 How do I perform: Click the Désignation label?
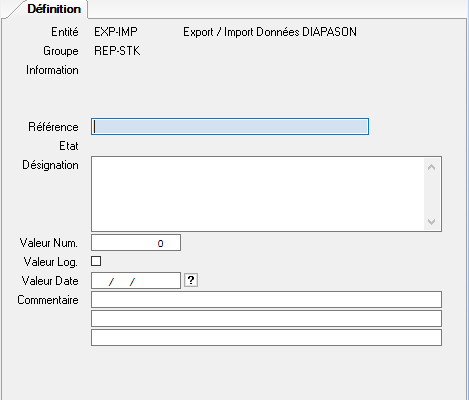[50, 165]
